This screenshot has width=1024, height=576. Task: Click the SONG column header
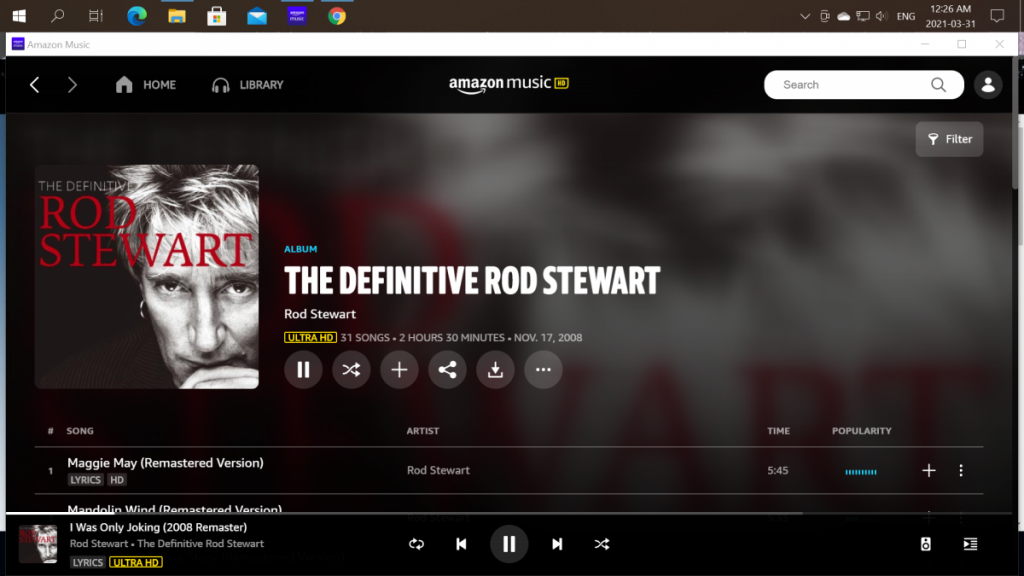pyautogui.click(x=80, y=431)
